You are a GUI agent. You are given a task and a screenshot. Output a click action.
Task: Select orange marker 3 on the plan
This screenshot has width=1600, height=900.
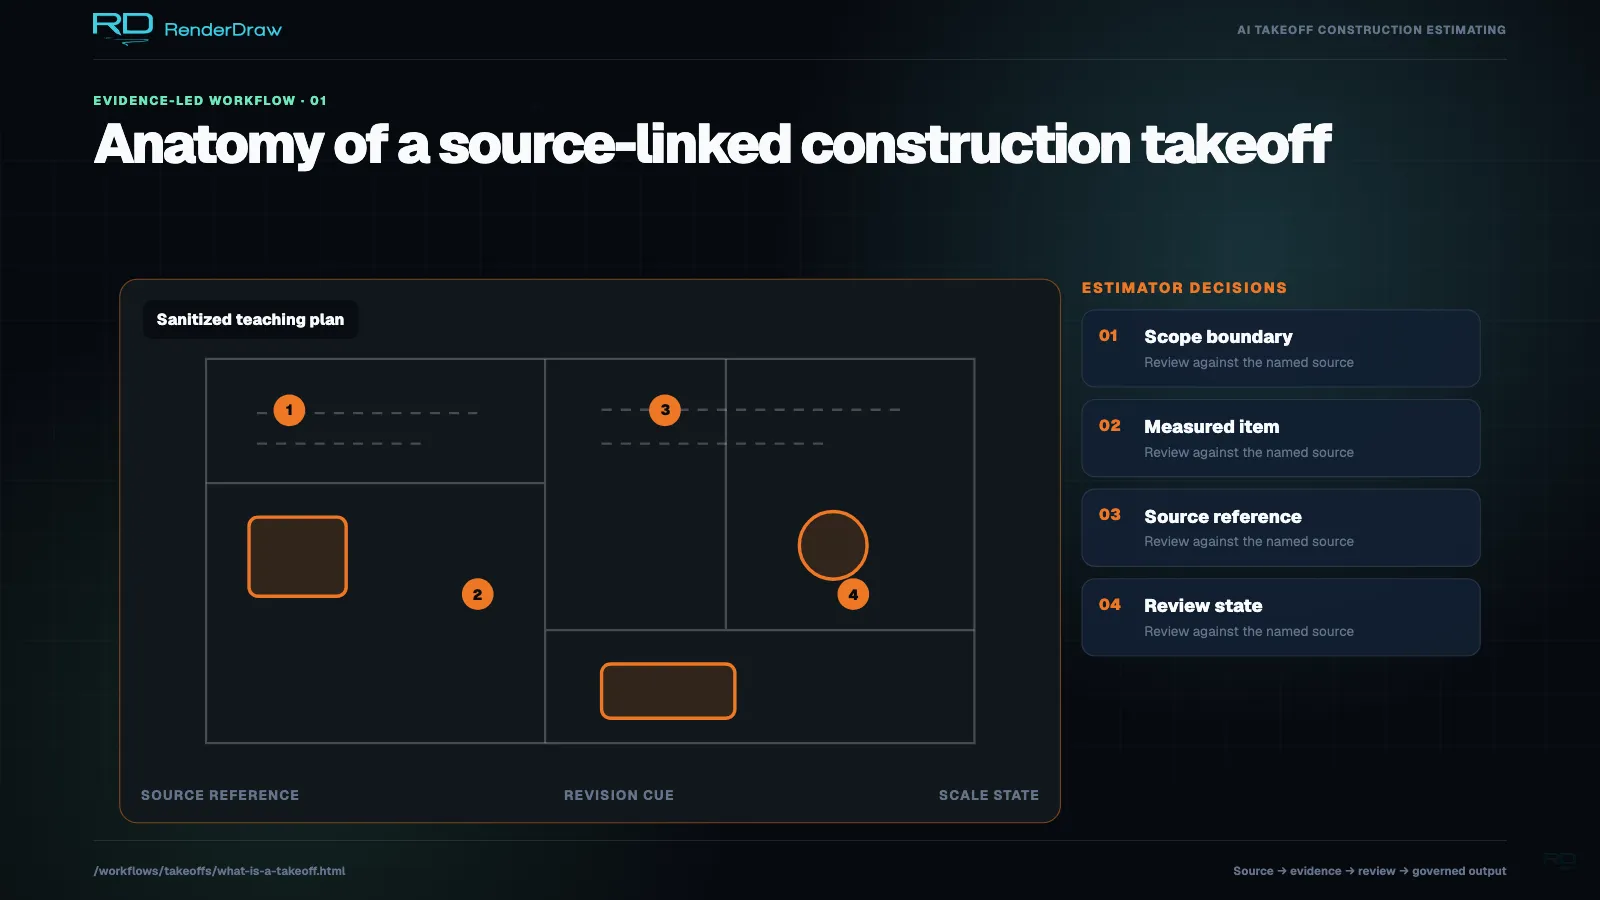pos(665,410)
